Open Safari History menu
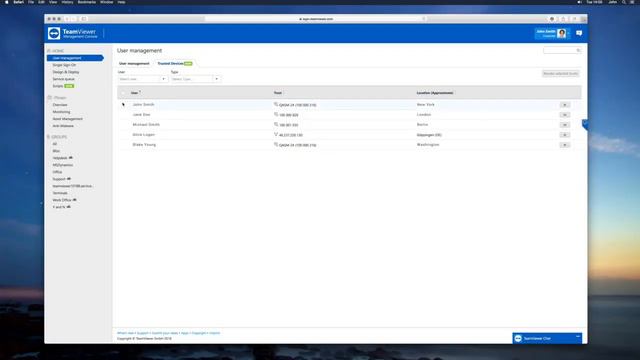Viewport: 640px width, 360px height. tap(67, 2)
